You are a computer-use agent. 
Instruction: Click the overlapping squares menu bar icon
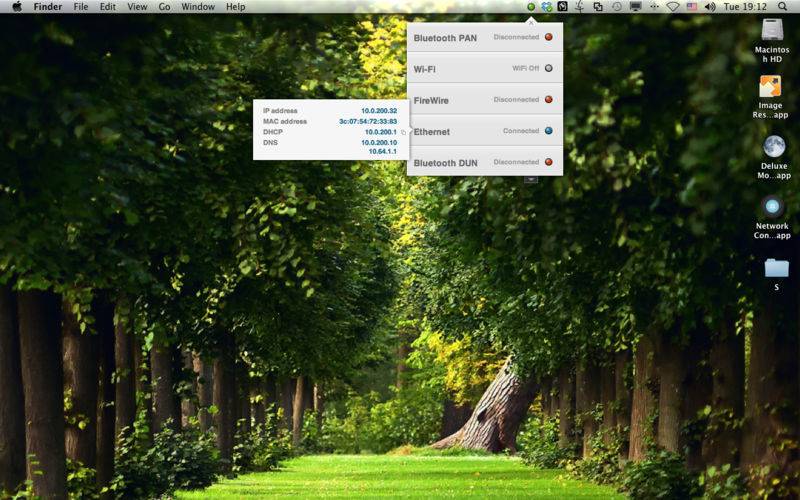[x=598, y=7]
